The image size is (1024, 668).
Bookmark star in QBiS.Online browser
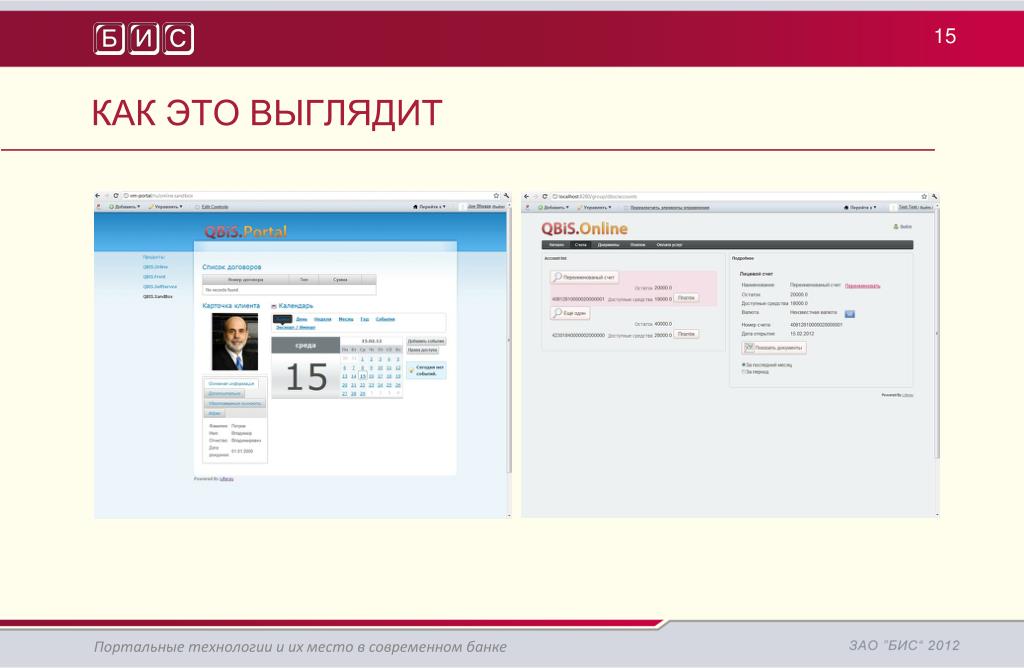tap(924, 197)
